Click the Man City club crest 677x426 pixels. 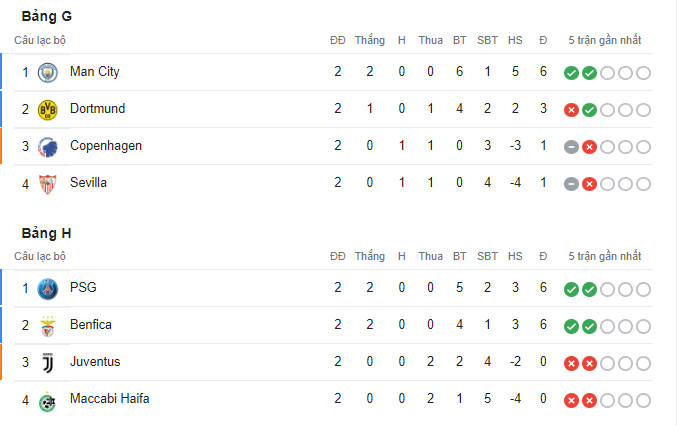(x=47, y=73)
